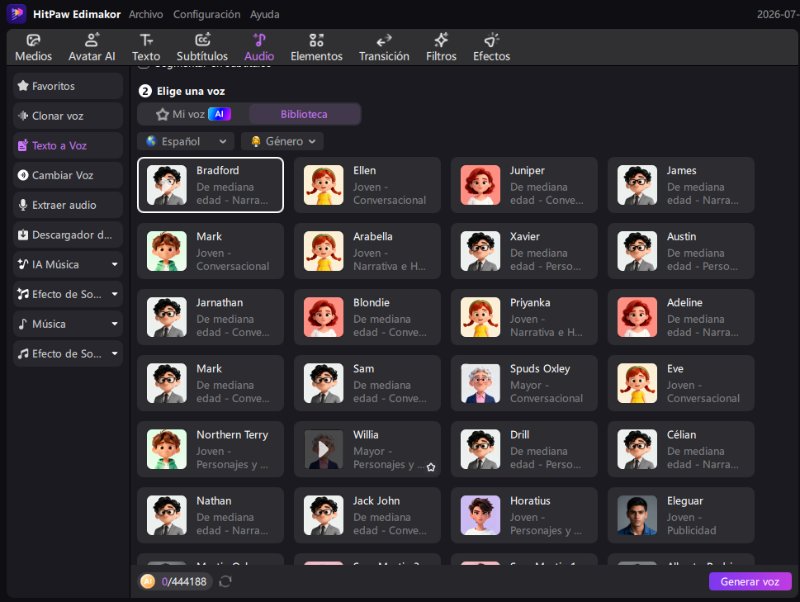This screenshot has width=800, height=602.
Task: Open the Configuración menu
Action: point(207,14)
